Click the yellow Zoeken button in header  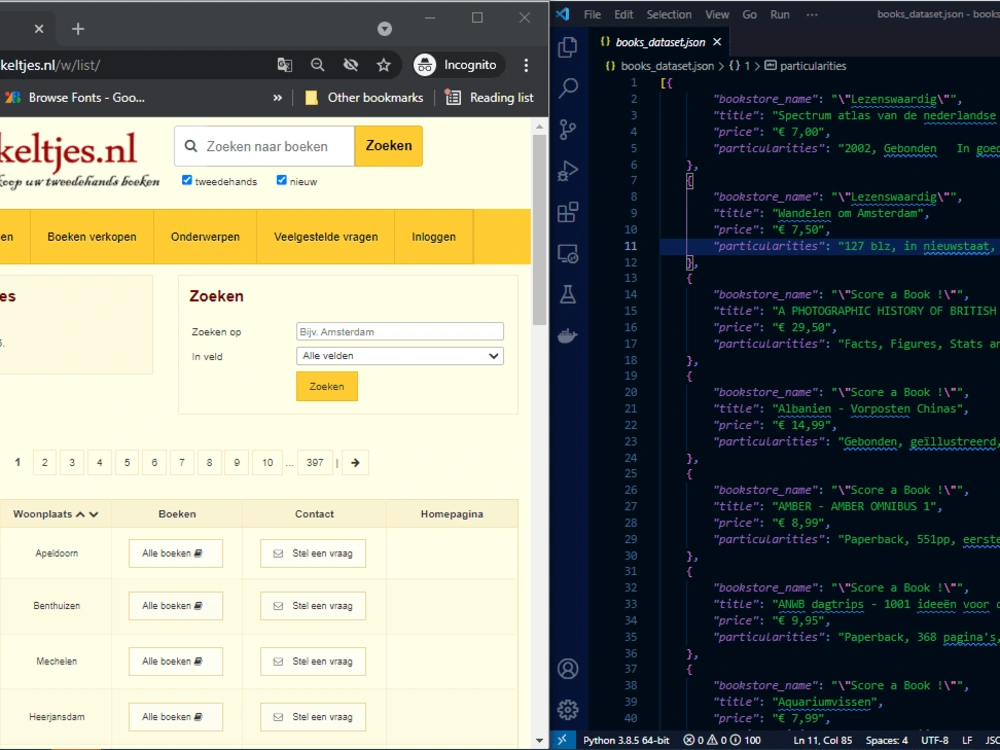click(x=388, y=146)
